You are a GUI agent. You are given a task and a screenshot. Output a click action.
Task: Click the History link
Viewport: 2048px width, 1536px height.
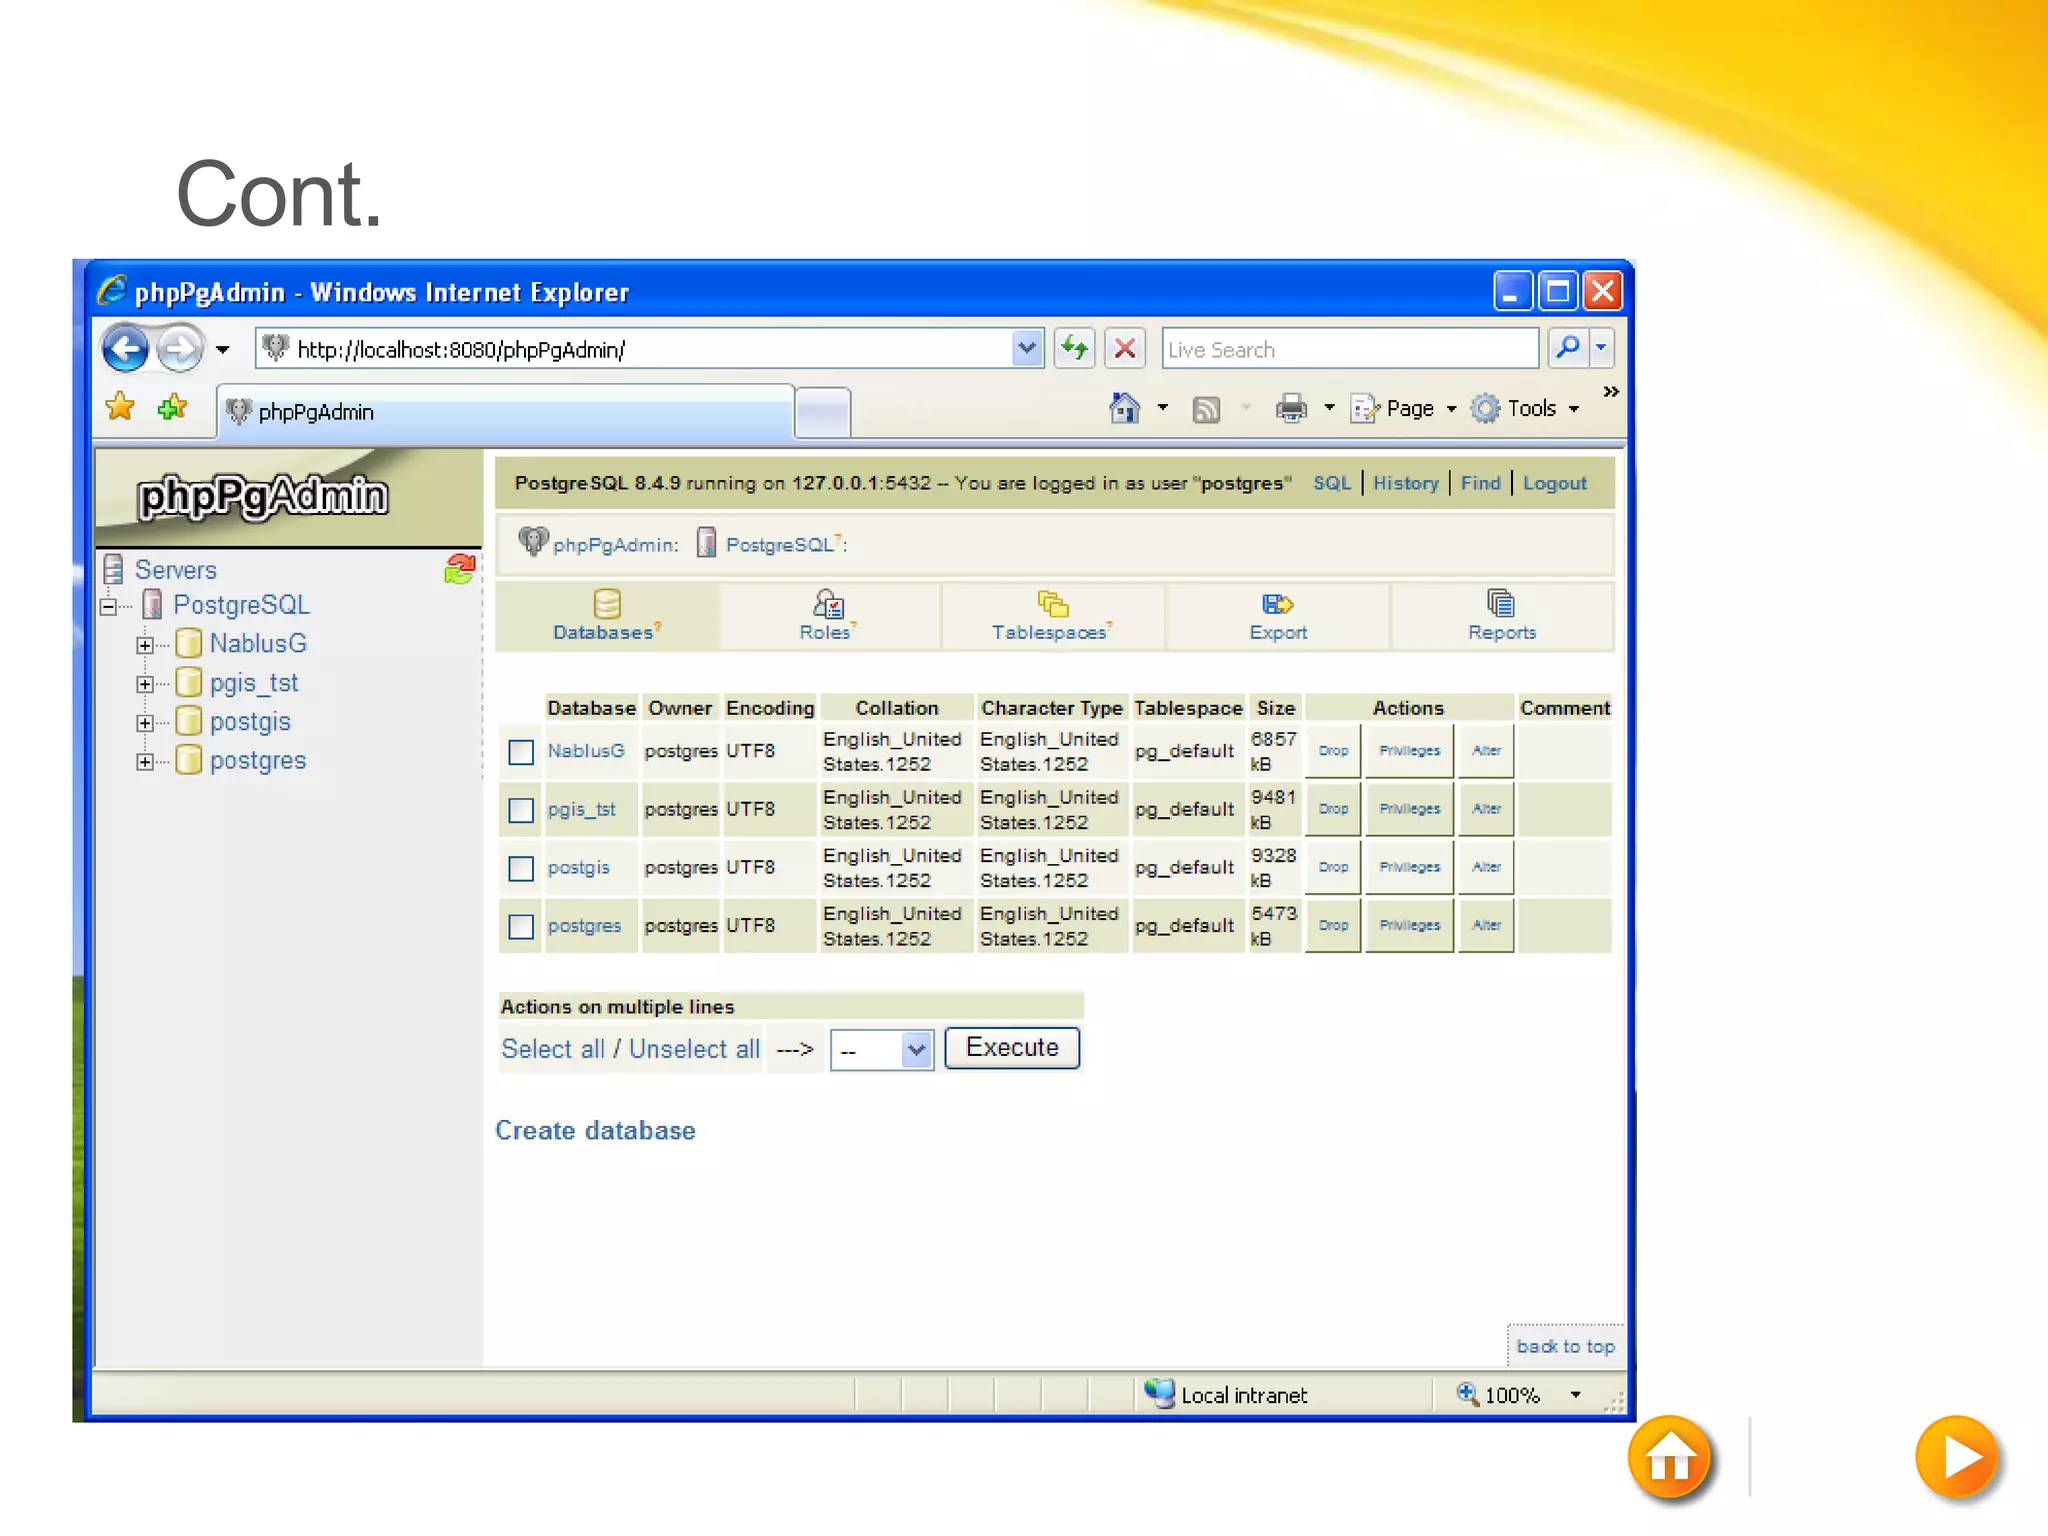(x=1405, y=483)
